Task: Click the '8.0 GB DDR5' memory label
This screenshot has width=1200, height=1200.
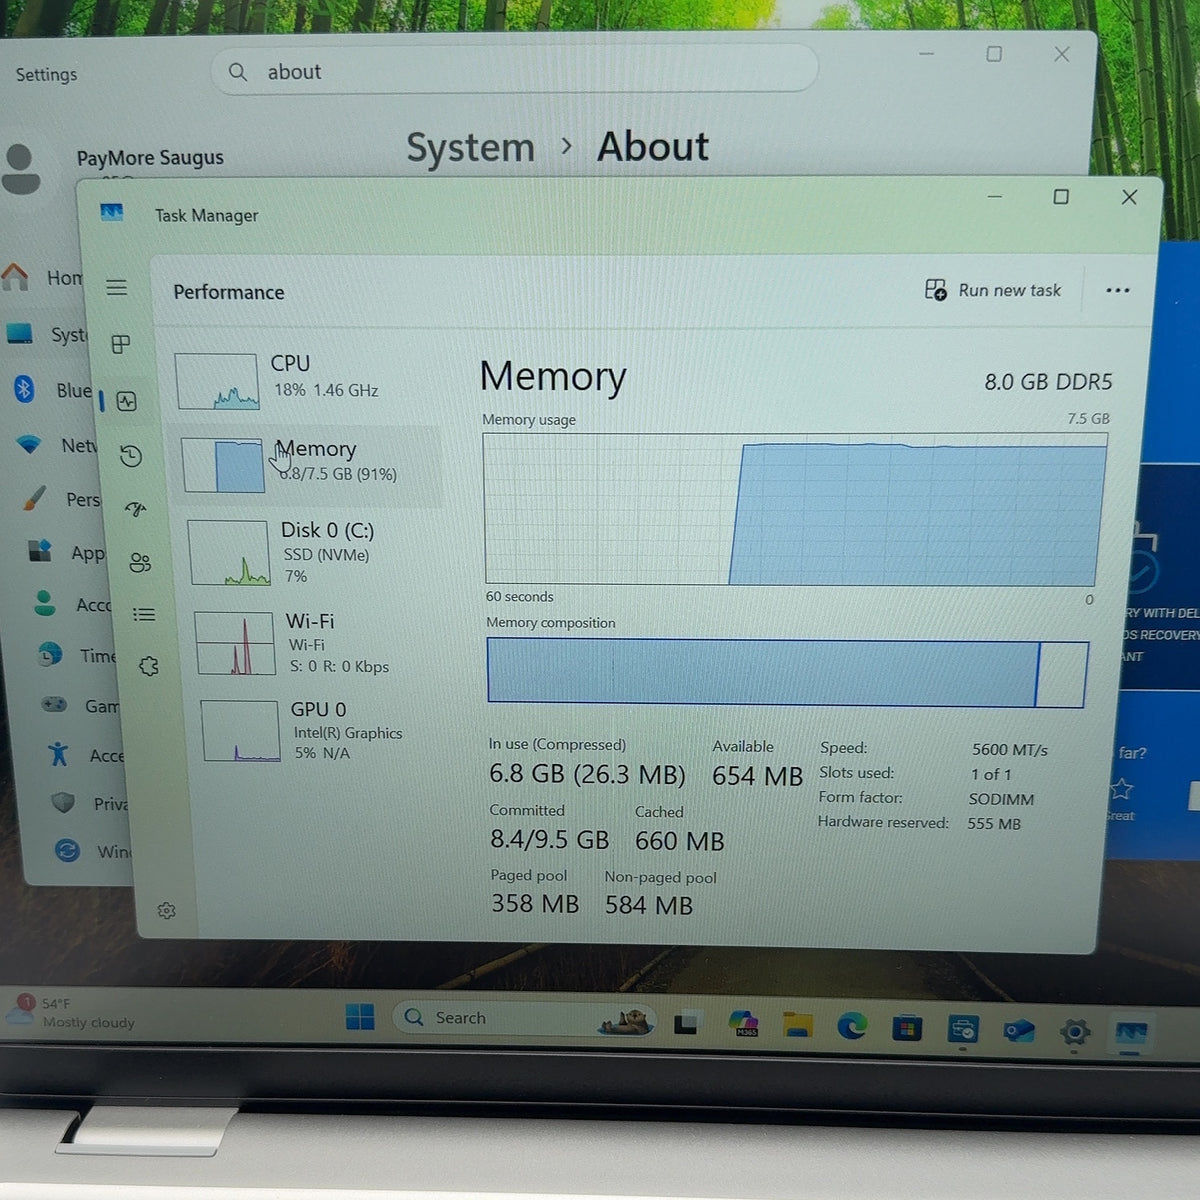Action: click(x=1048, y=382)
